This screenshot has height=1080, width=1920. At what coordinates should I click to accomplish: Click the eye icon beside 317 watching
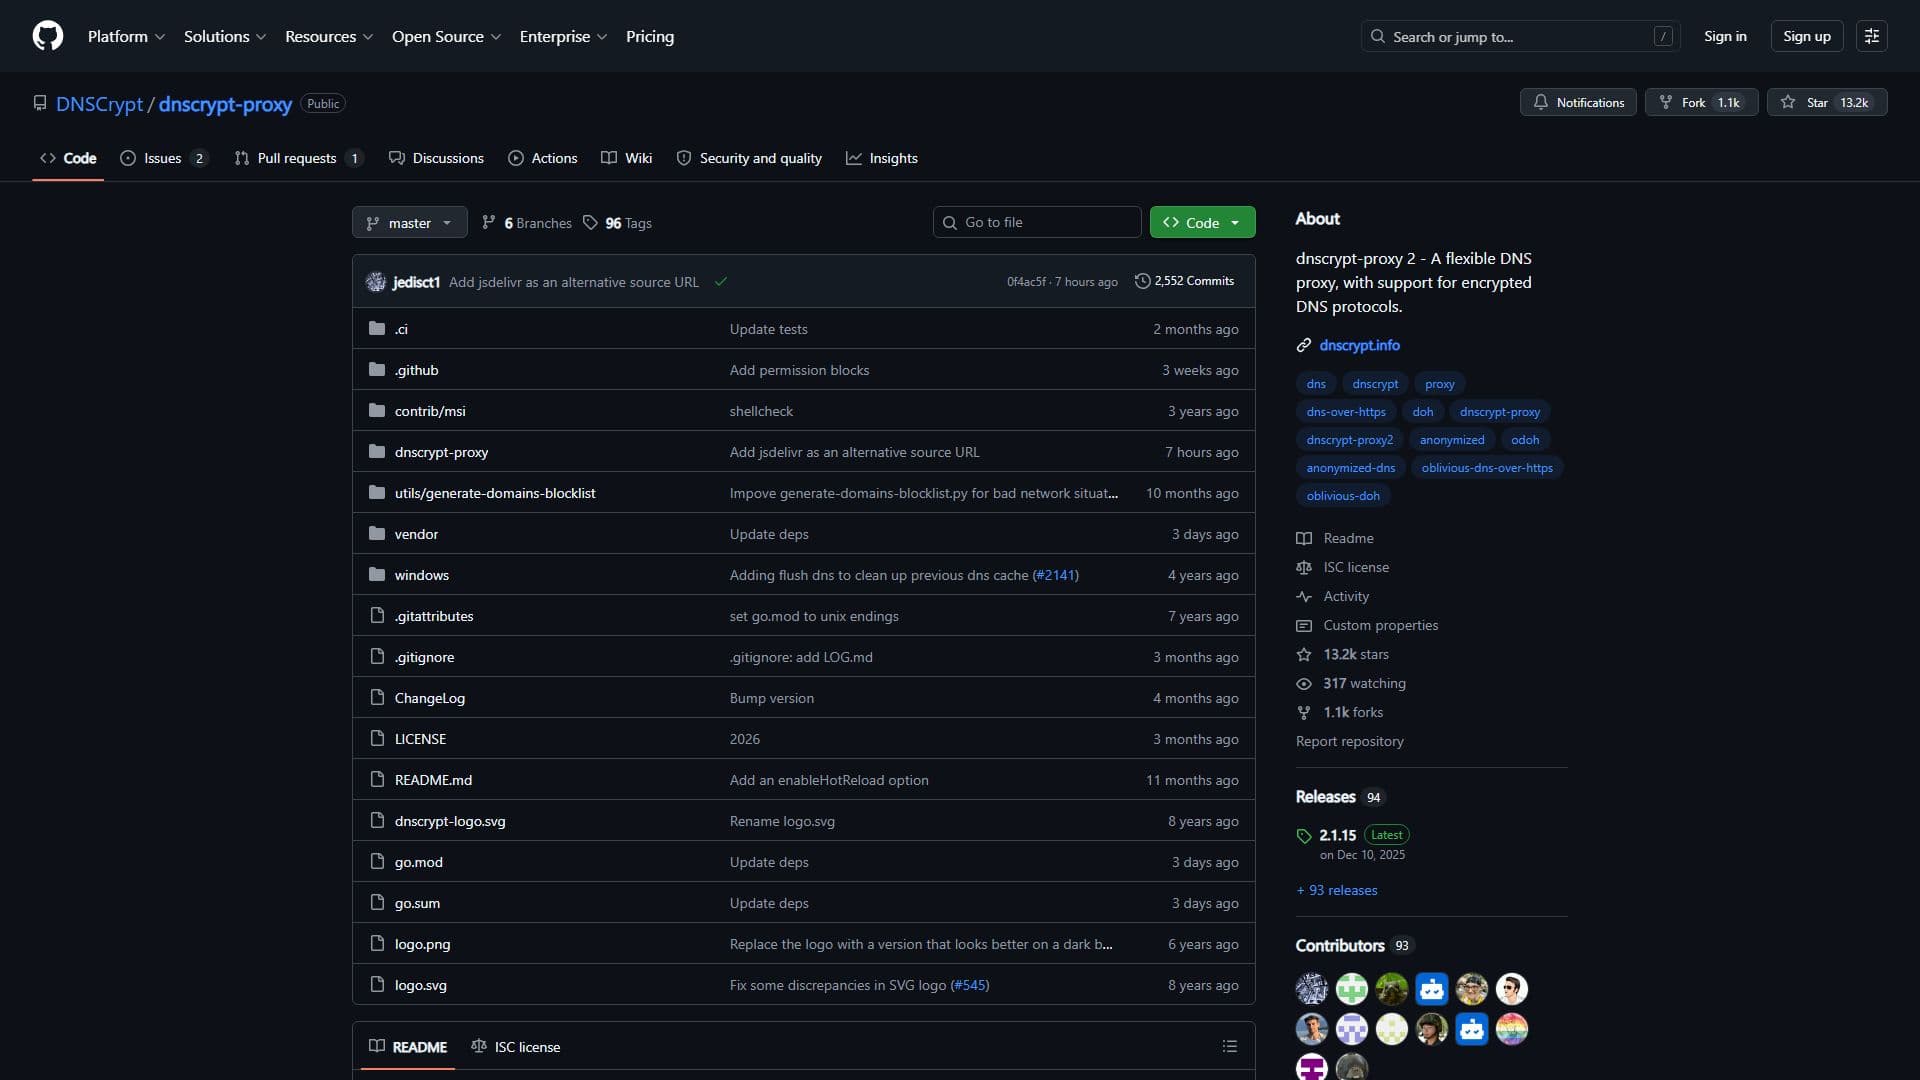click(x=1304, y=683)
